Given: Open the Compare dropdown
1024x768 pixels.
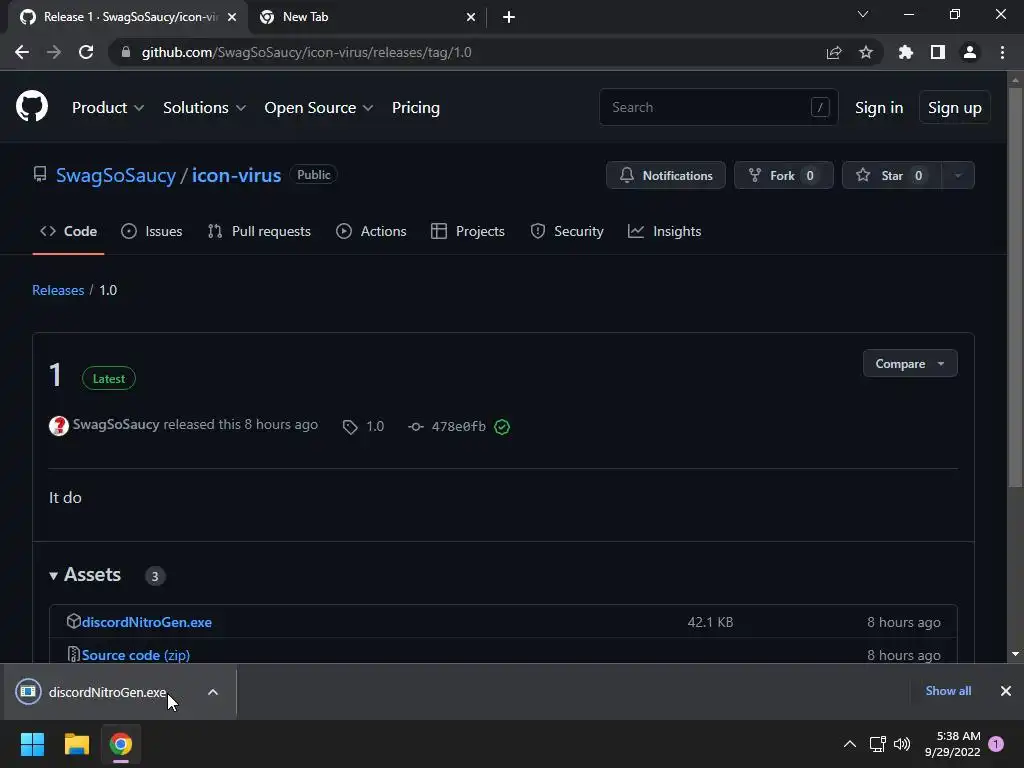Looking at the screenshot, I should [910, 364].
